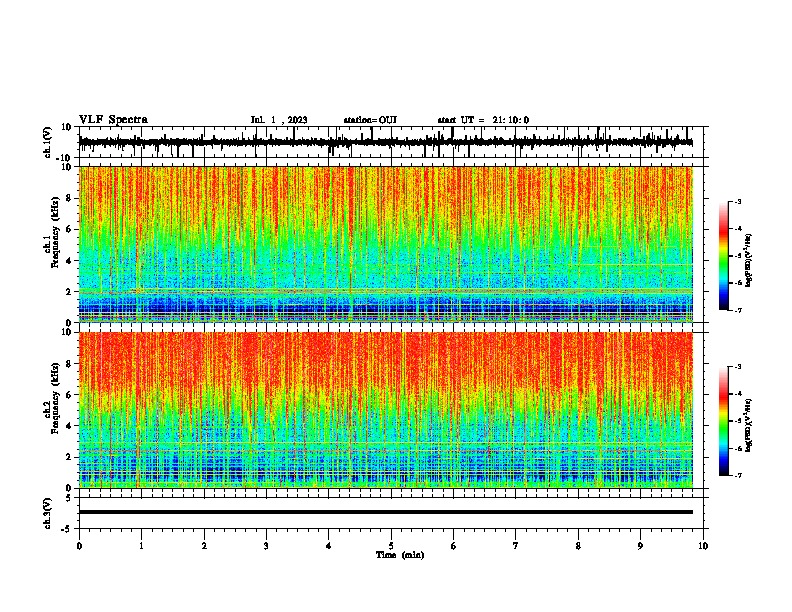Click the "10" tick label on time axis
The height and width of the screenshot is (612, 792).
(703, 546)
